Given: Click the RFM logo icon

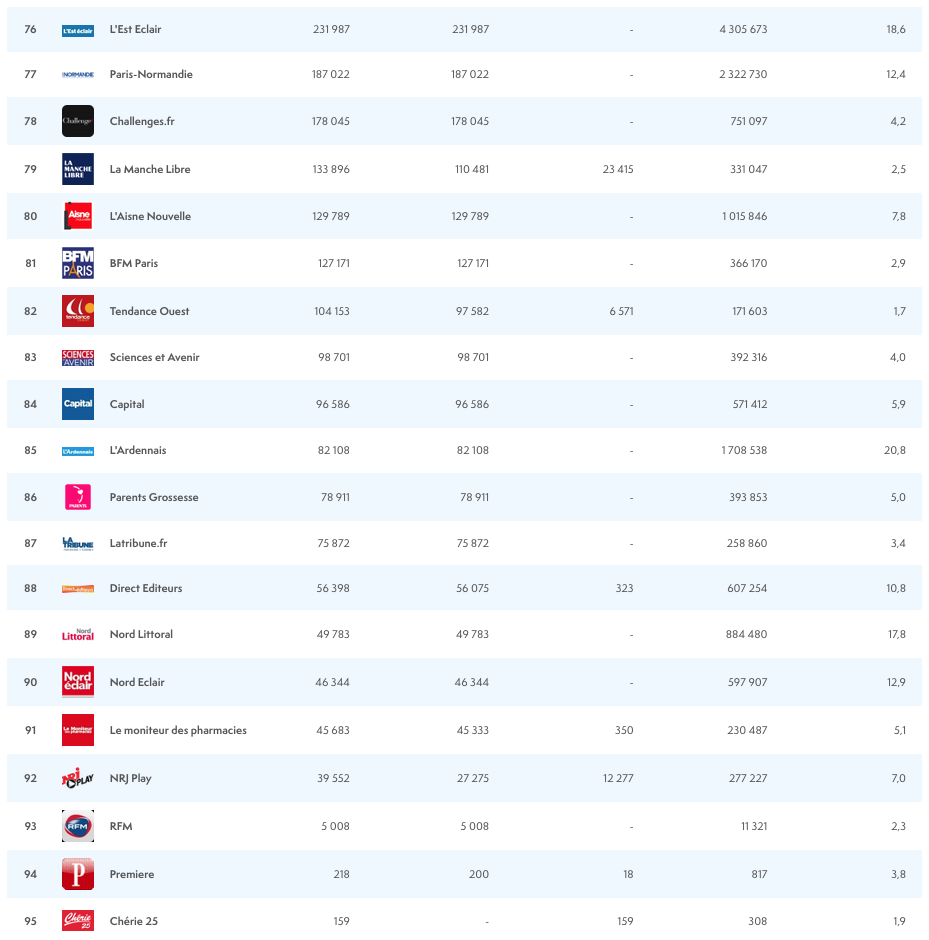Looking at the screenshot, I should (x=78, y=826).
